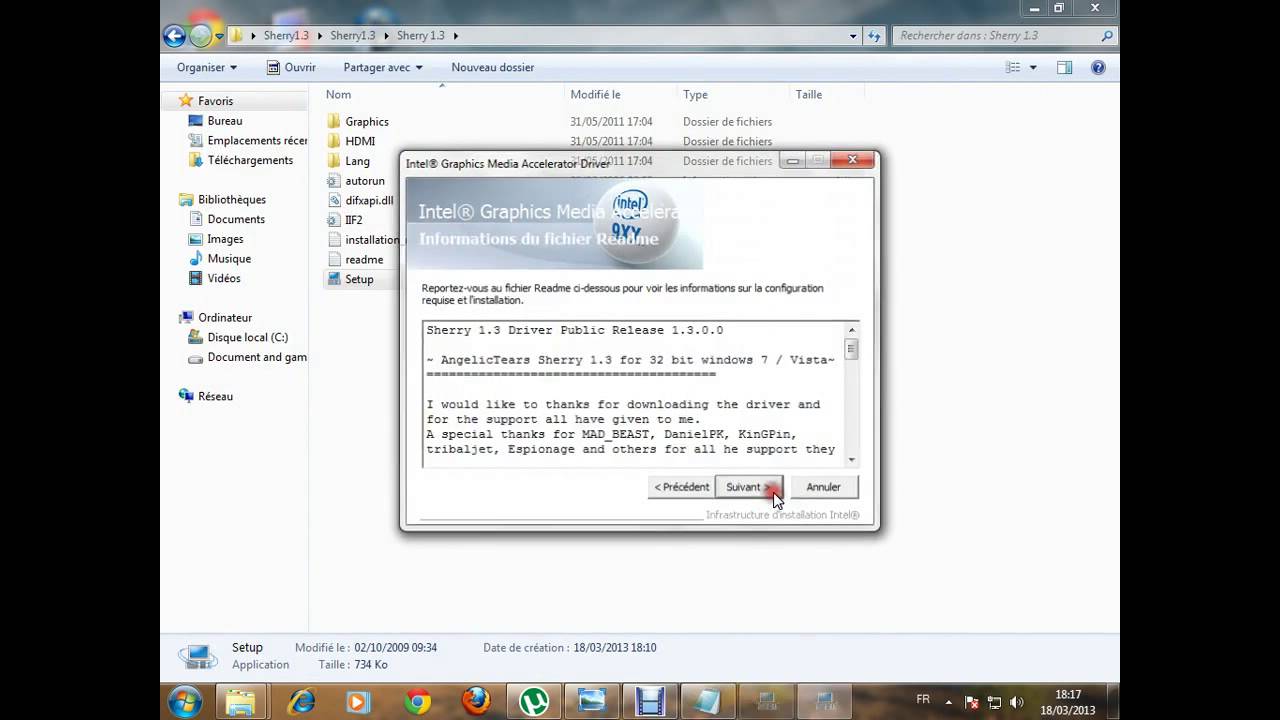Show hidden system tray icons
The height and width of the screenshot is (720, 1280).
(948, 702)
